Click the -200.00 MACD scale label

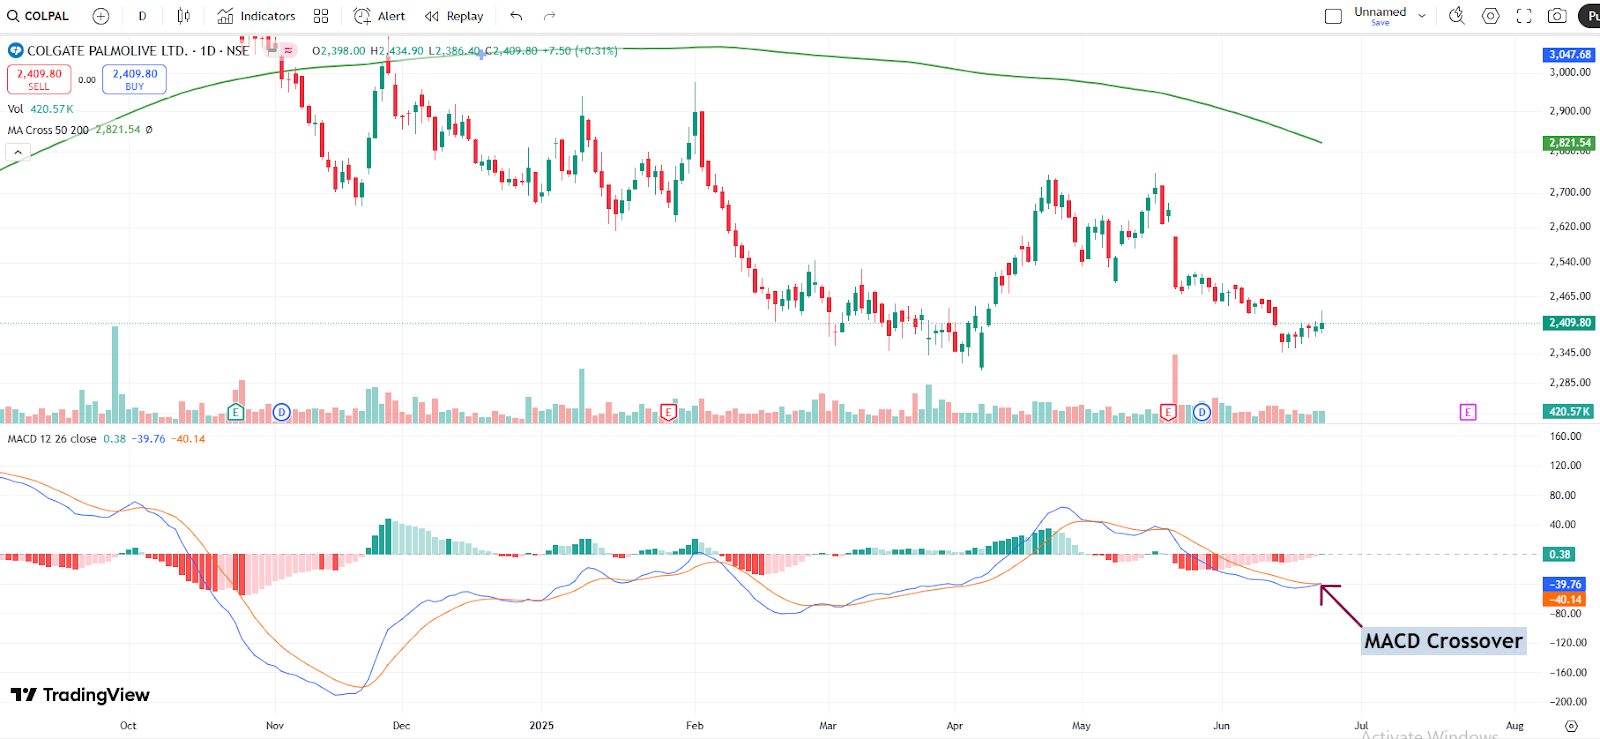[1568, 702]
